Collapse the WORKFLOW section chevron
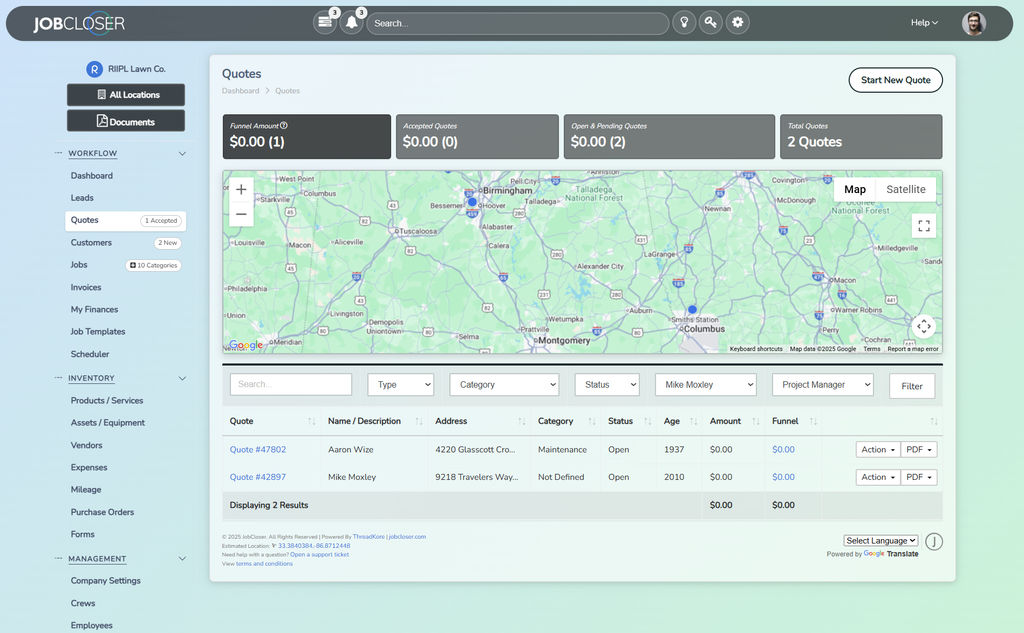Screen dimensions: 1024x633 point(182,154)
